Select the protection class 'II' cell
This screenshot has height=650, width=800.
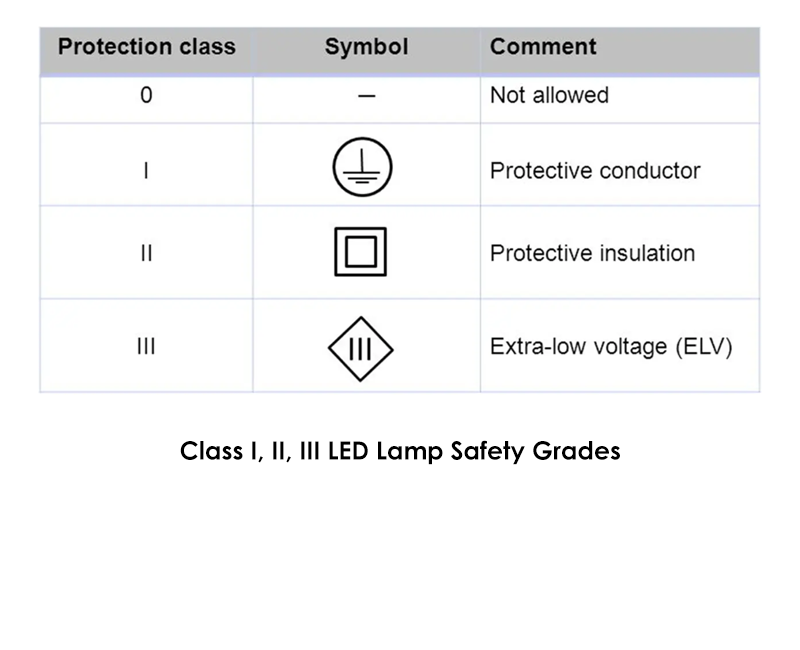tap(146, 253)
